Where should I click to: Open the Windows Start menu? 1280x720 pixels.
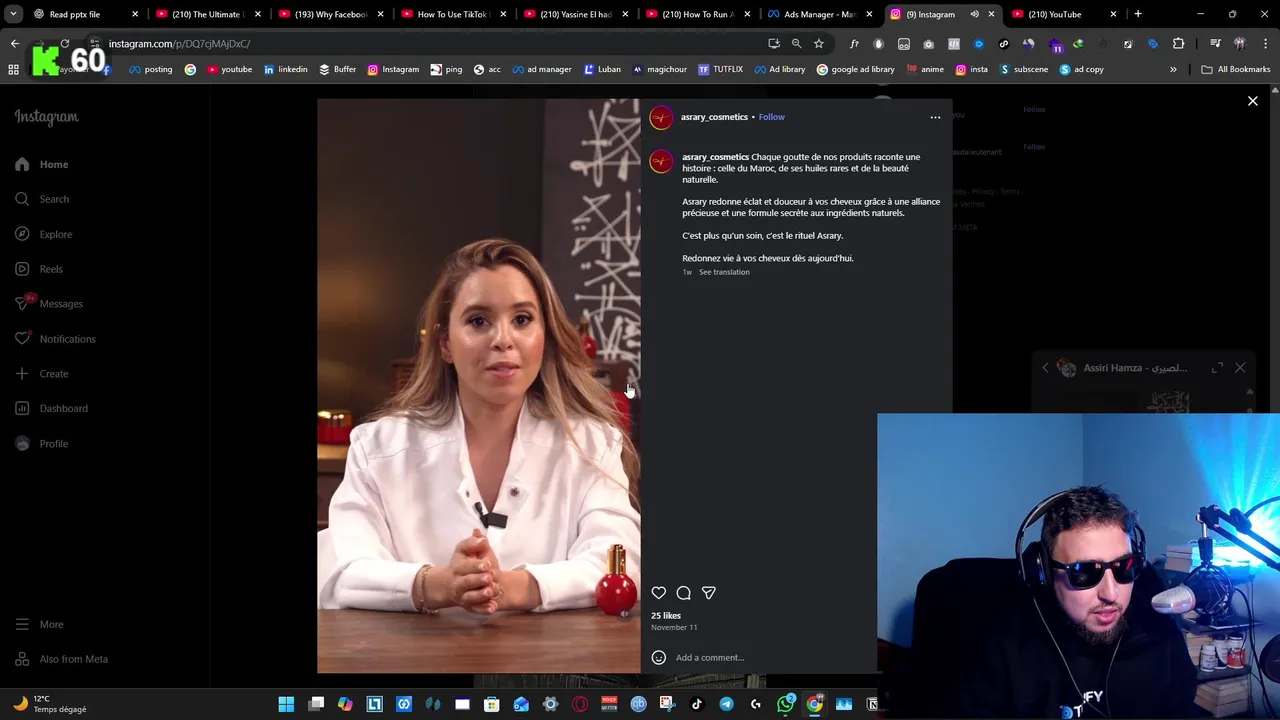[x=286, y=704]
